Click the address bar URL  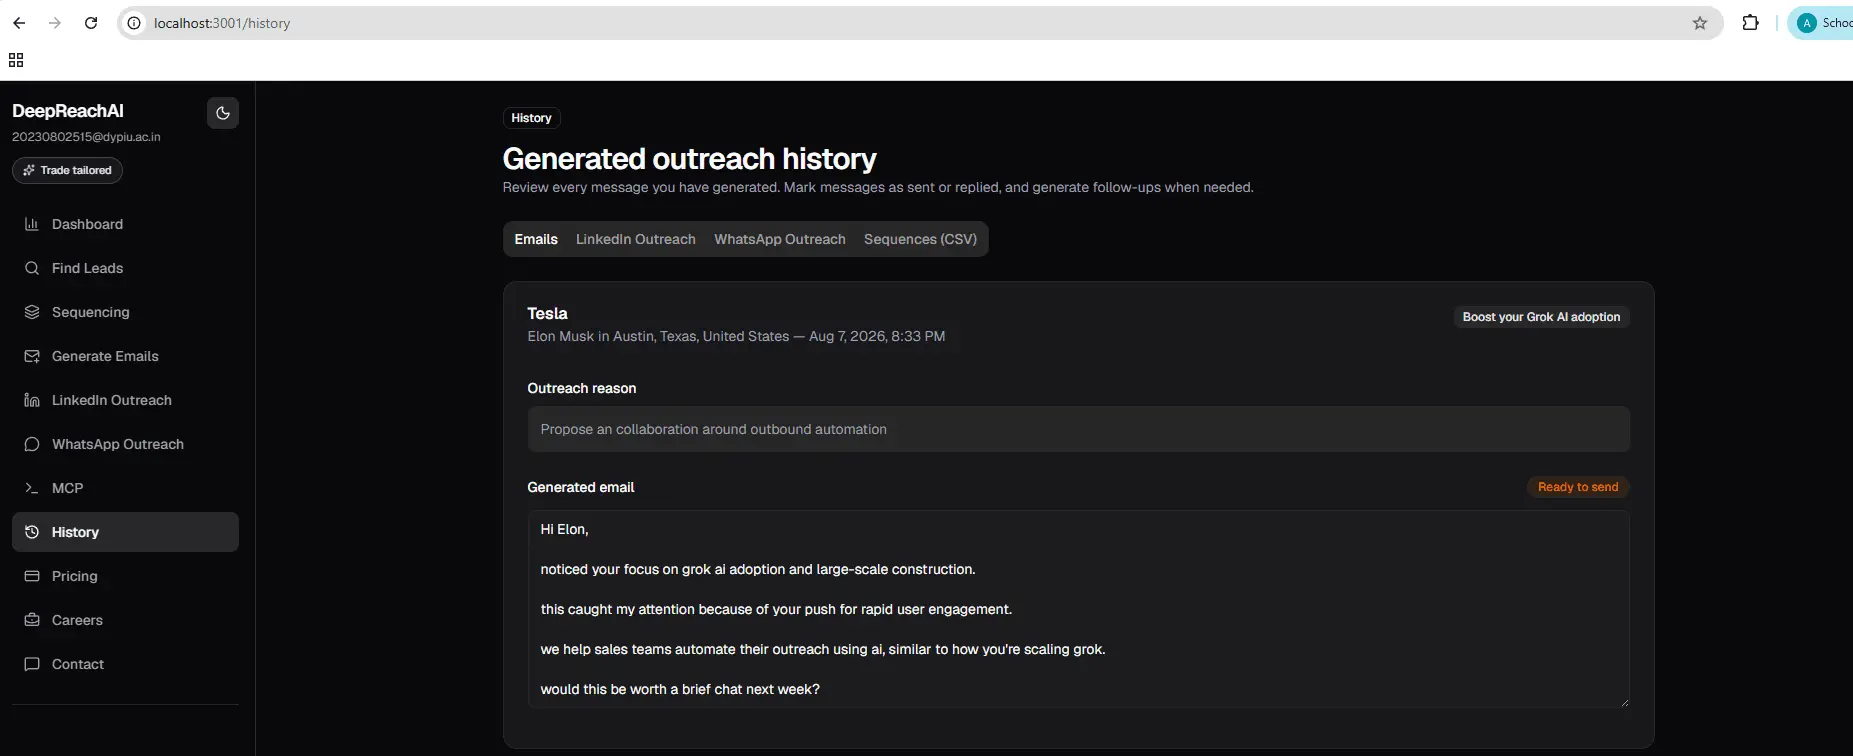coord(222,23)
